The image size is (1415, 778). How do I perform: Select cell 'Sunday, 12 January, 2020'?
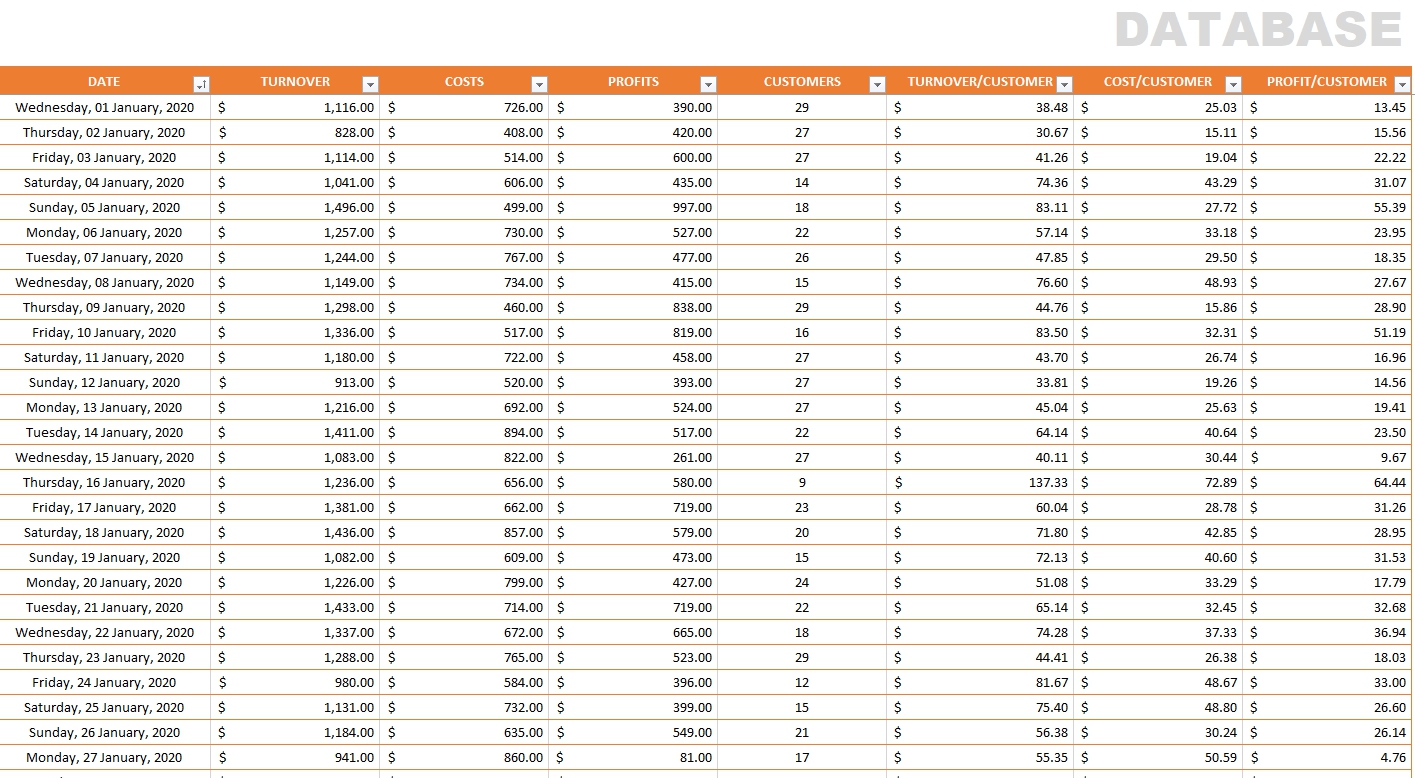coord(105,382)
